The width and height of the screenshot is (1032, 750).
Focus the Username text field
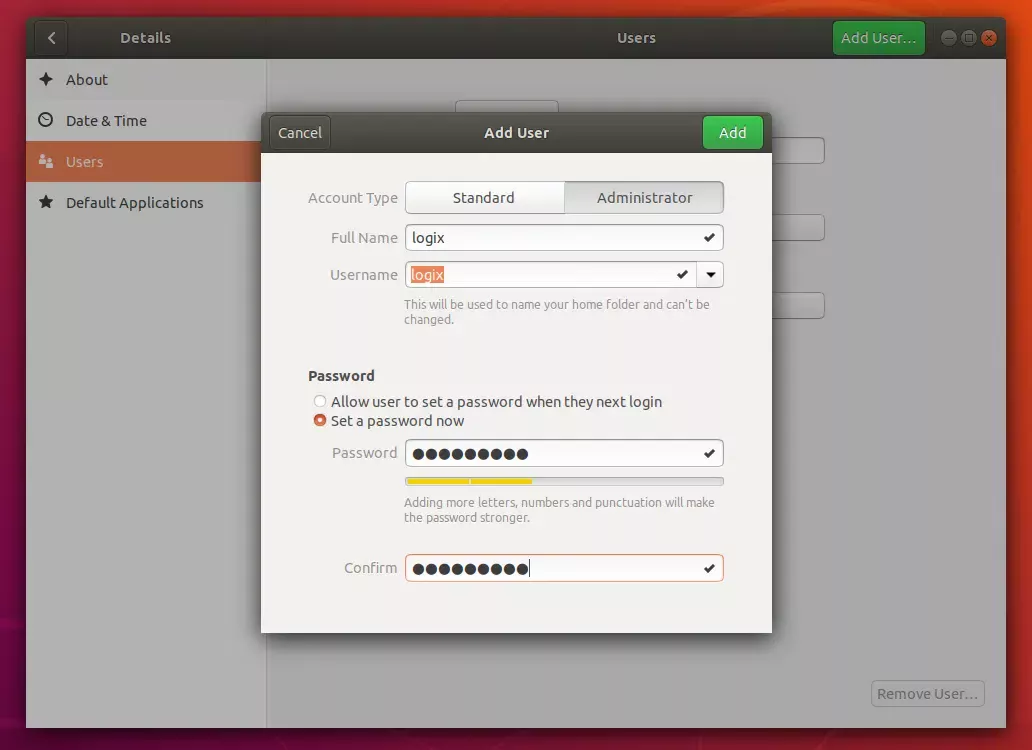coord(551,275)
